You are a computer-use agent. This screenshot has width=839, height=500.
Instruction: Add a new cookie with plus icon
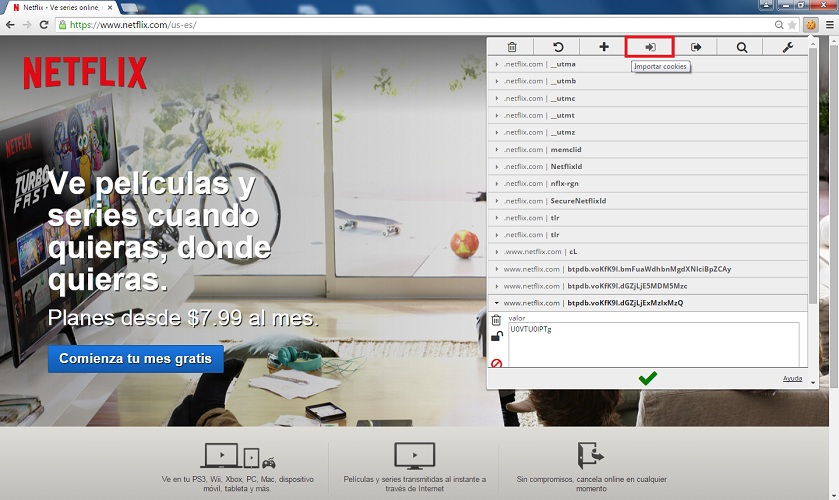click(604, 47)
